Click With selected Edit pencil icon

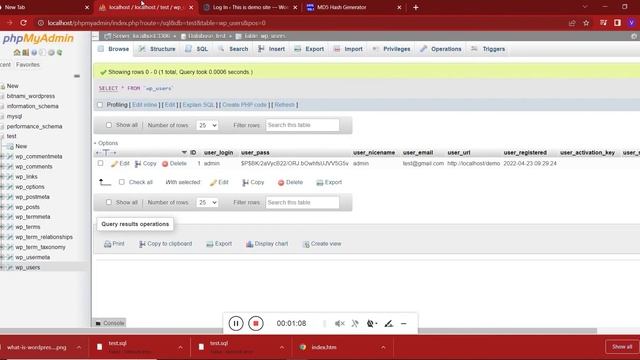pos(213,182)
